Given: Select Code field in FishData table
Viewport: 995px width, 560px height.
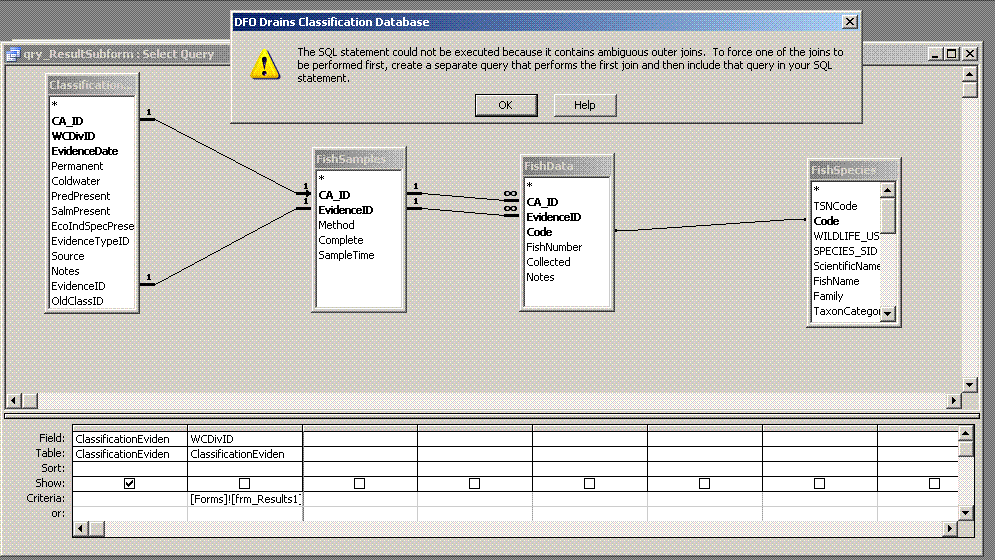Looking at the screenshot, I should pos(539,232).
